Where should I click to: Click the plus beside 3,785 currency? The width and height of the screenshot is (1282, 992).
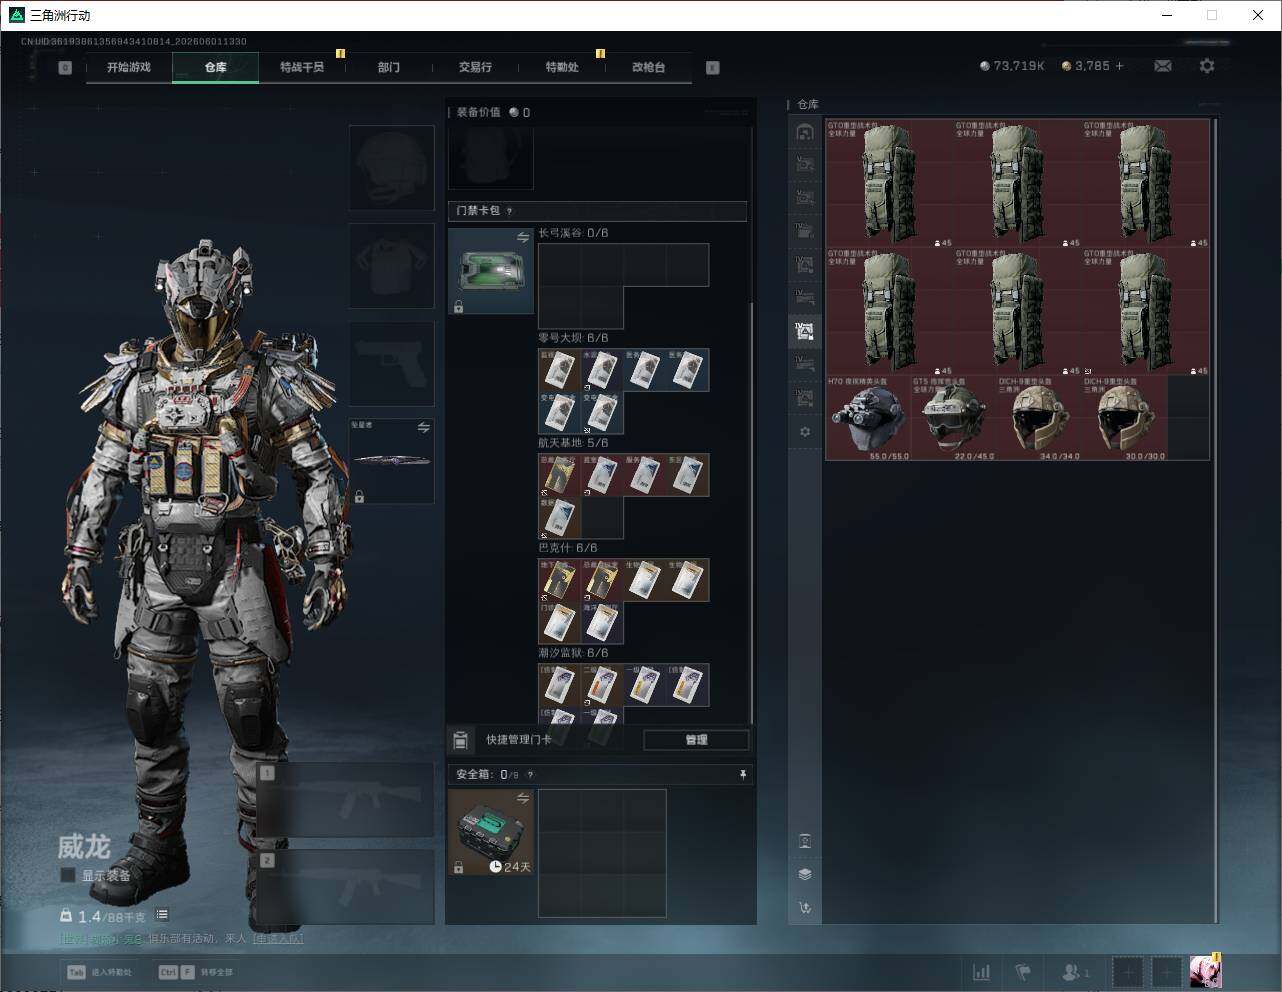click(1120, 66)
